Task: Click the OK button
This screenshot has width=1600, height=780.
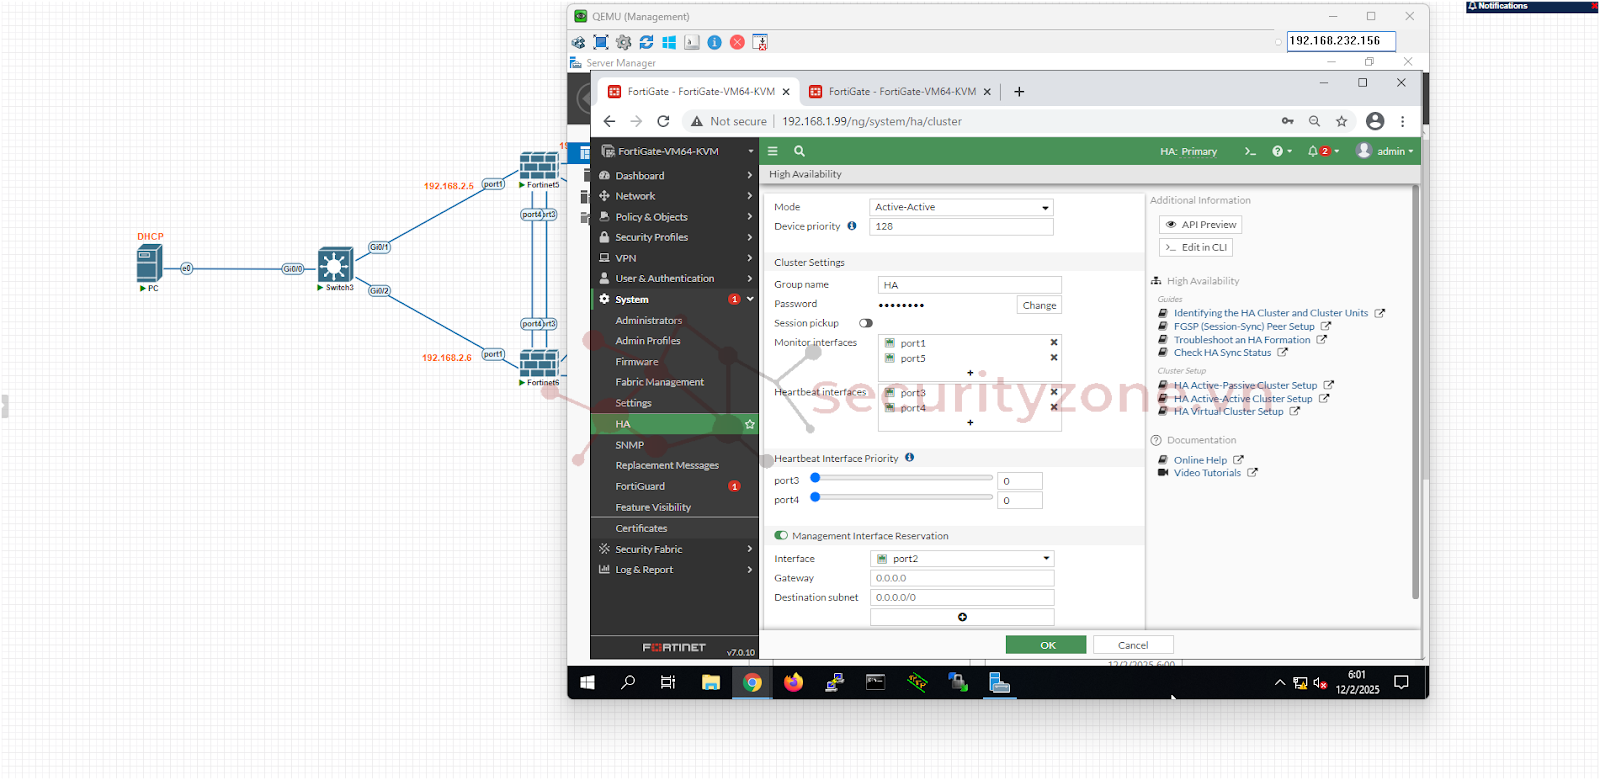Action: click(1046, 645)
